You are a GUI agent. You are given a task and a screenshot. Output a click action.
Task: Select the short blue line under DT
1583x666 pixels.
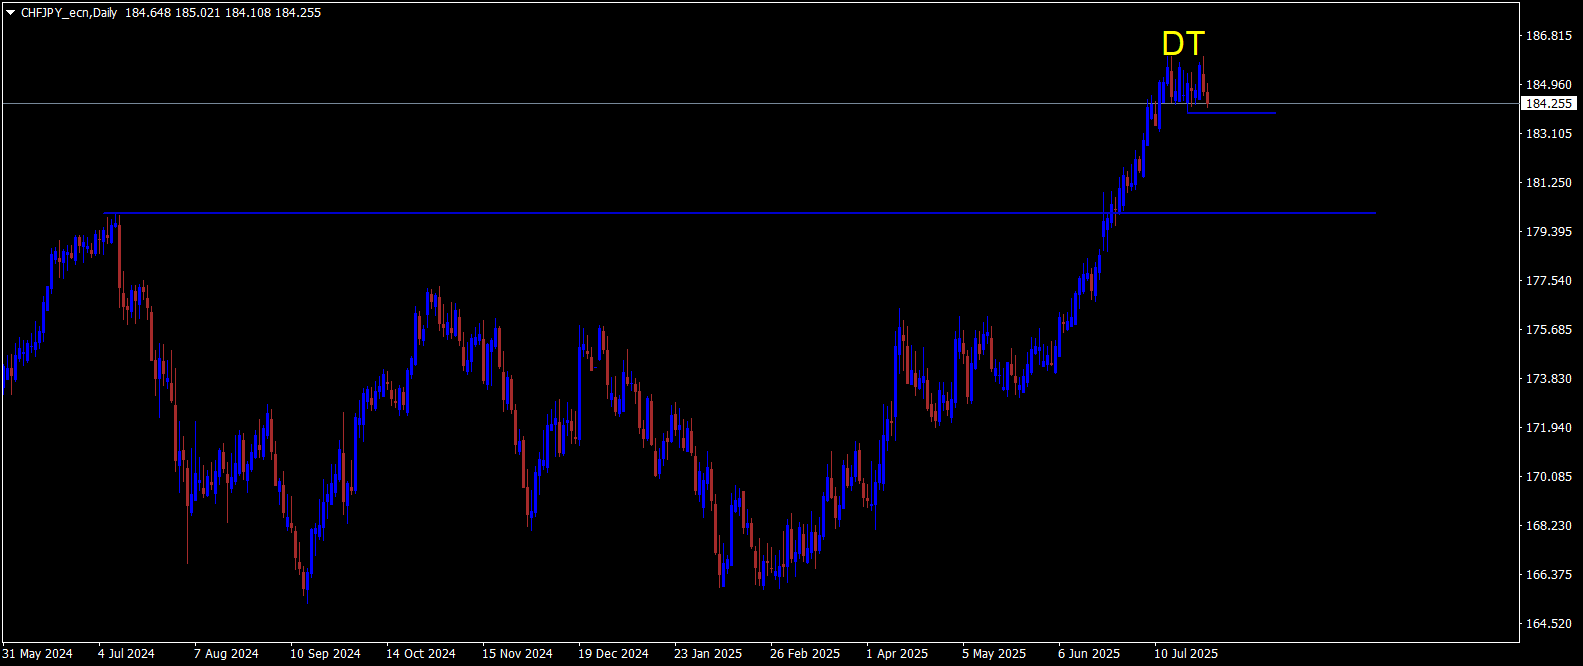tap(1231, 113)
